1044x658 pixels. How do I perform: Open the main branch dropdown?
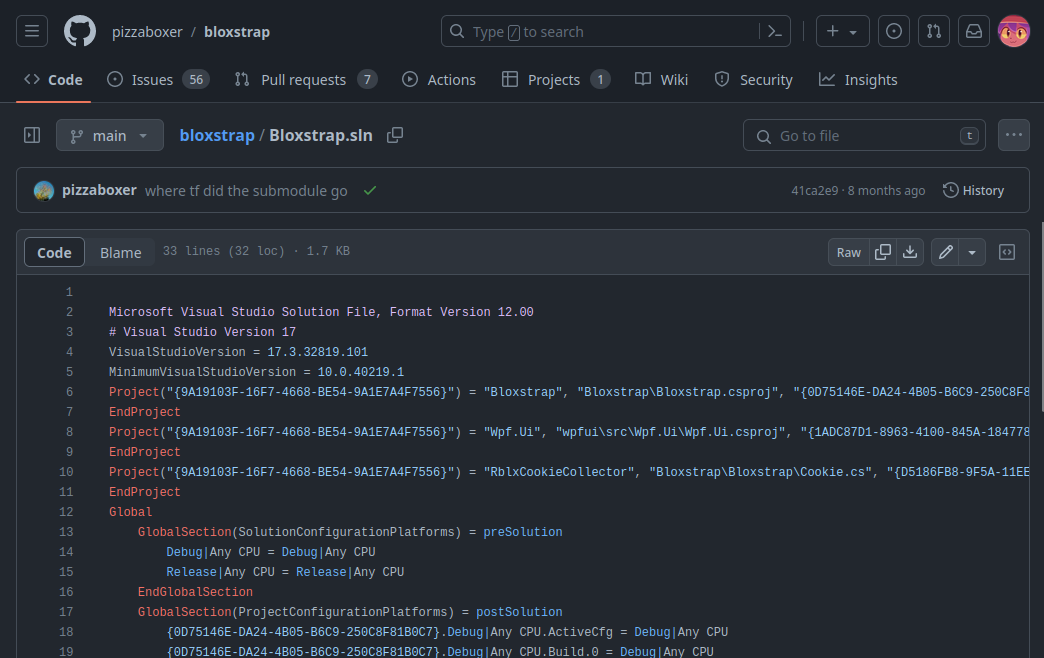click(110, 135)
